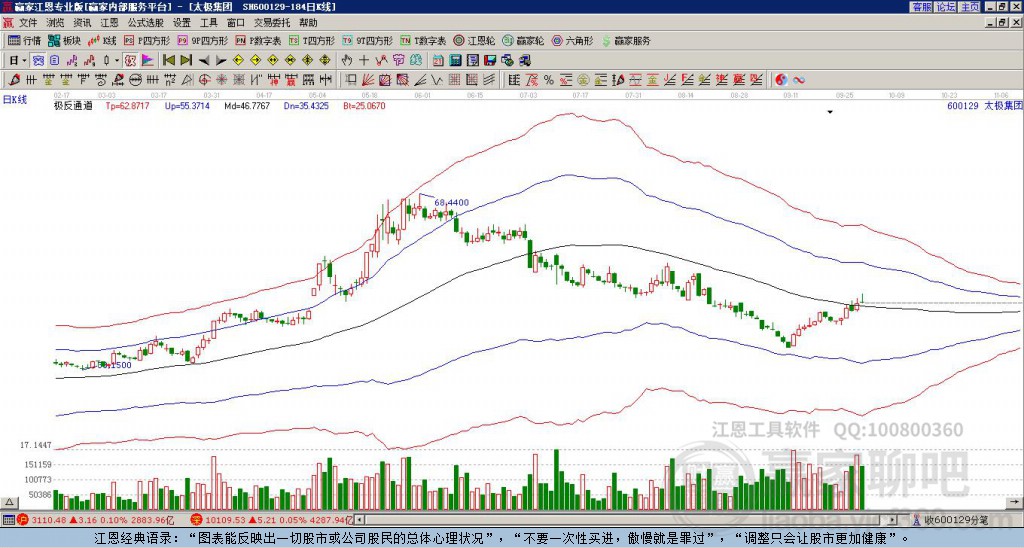Open the P四方形 tool

148,40
